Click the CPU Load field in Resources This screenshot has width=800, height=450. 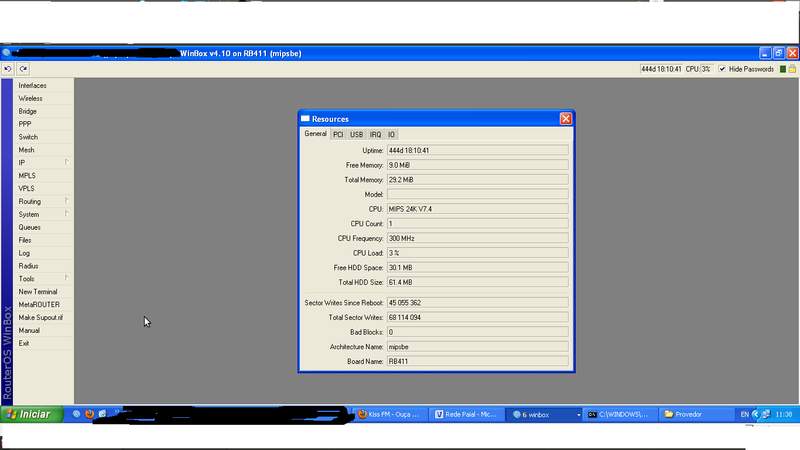click(x=478, y=253)
